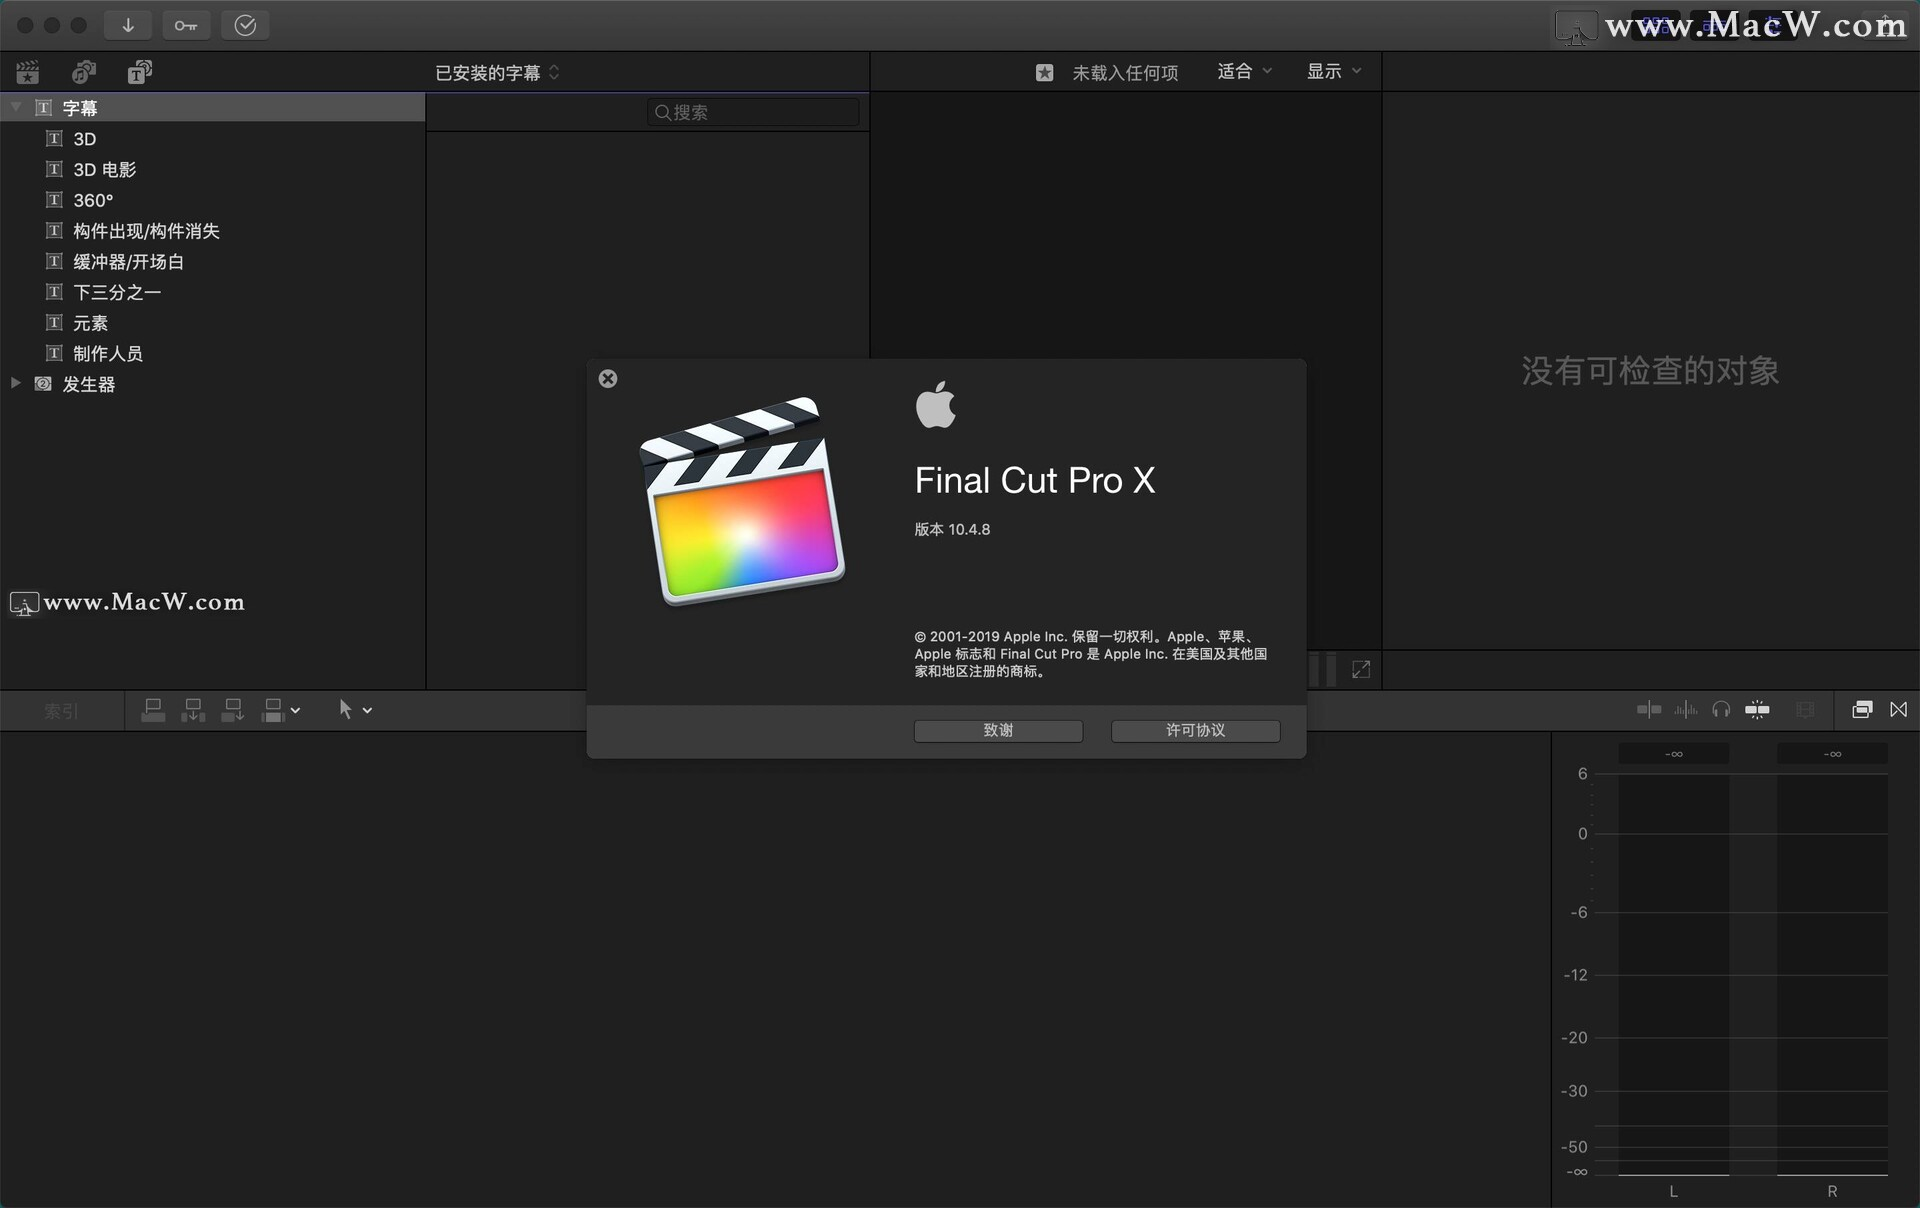Toggle timeline snapping

point(1757,709)
